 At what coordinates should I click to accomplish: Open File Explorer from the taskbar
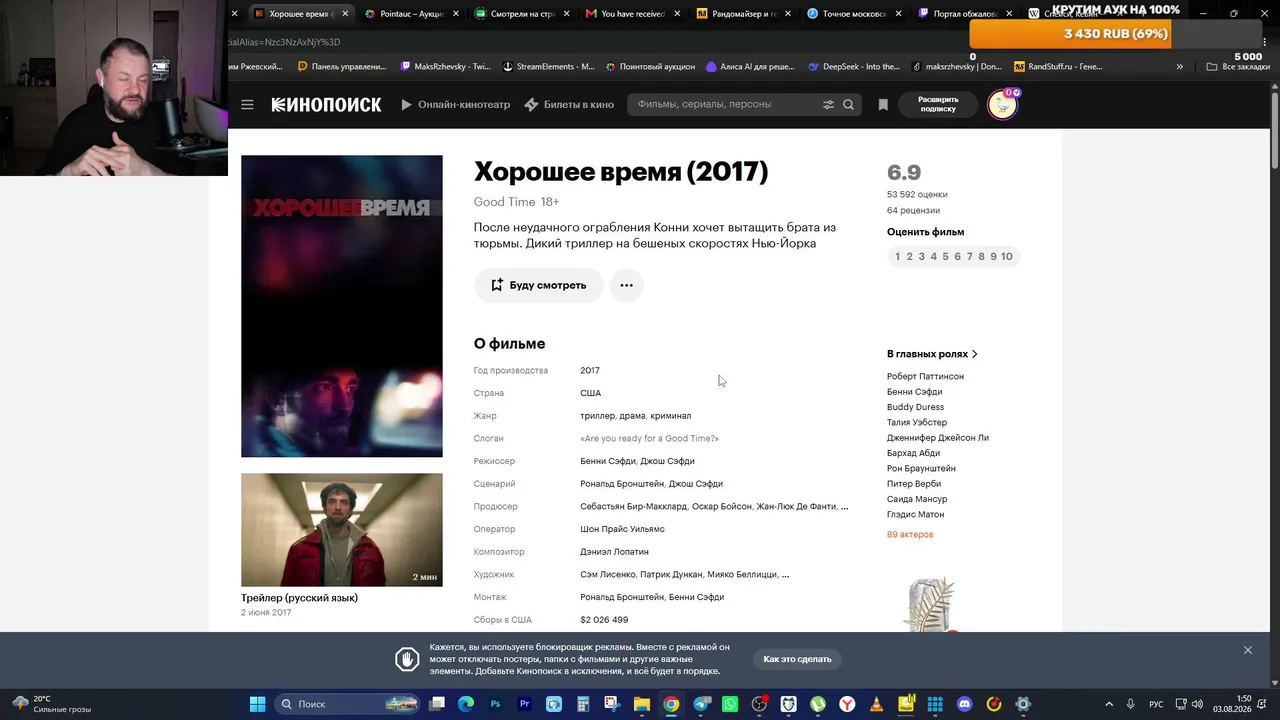642,704
